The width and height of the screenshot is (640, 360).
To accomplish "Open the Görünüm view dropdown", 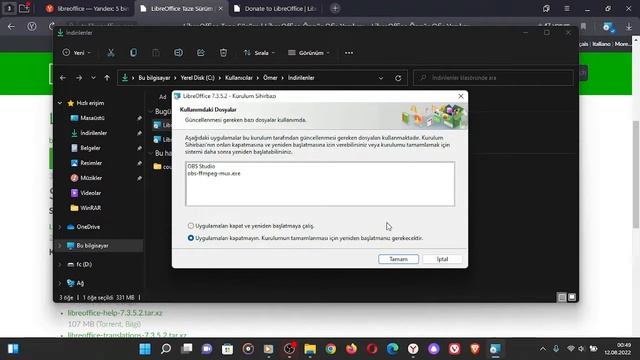I will pos(309,53).
